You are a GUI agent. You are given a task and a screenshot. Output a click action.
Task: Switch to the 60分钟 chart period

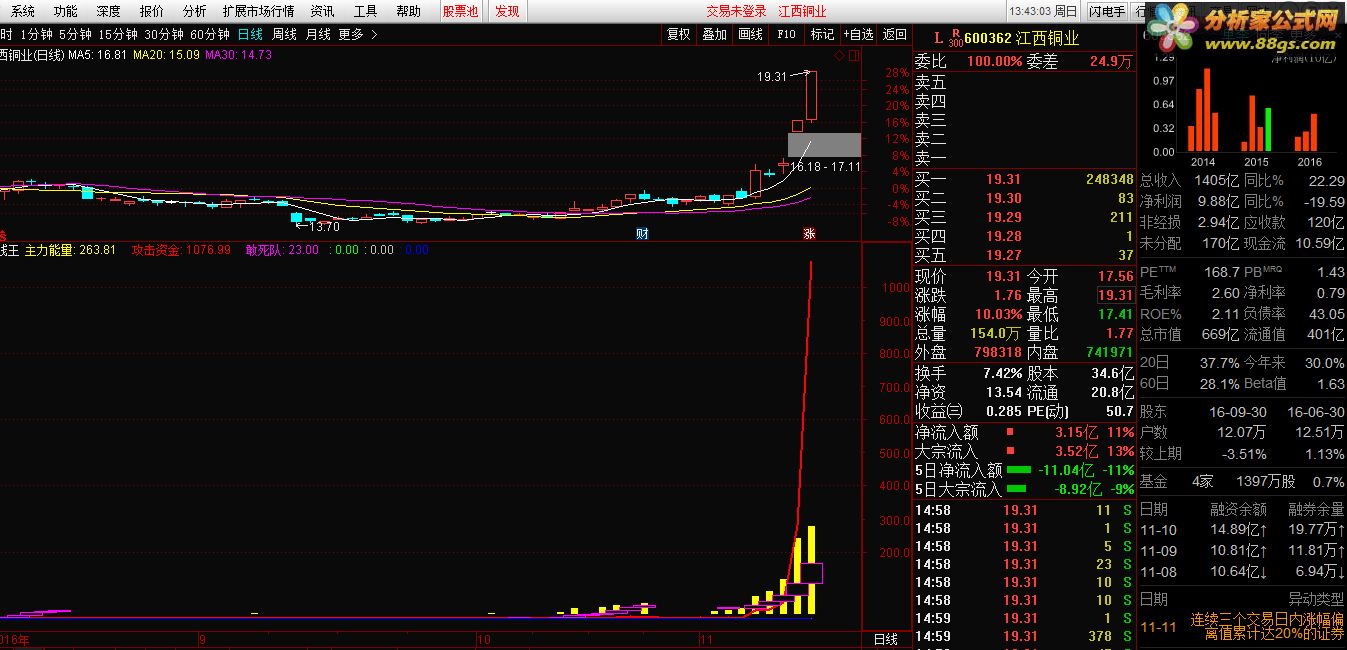coord(209,34)
